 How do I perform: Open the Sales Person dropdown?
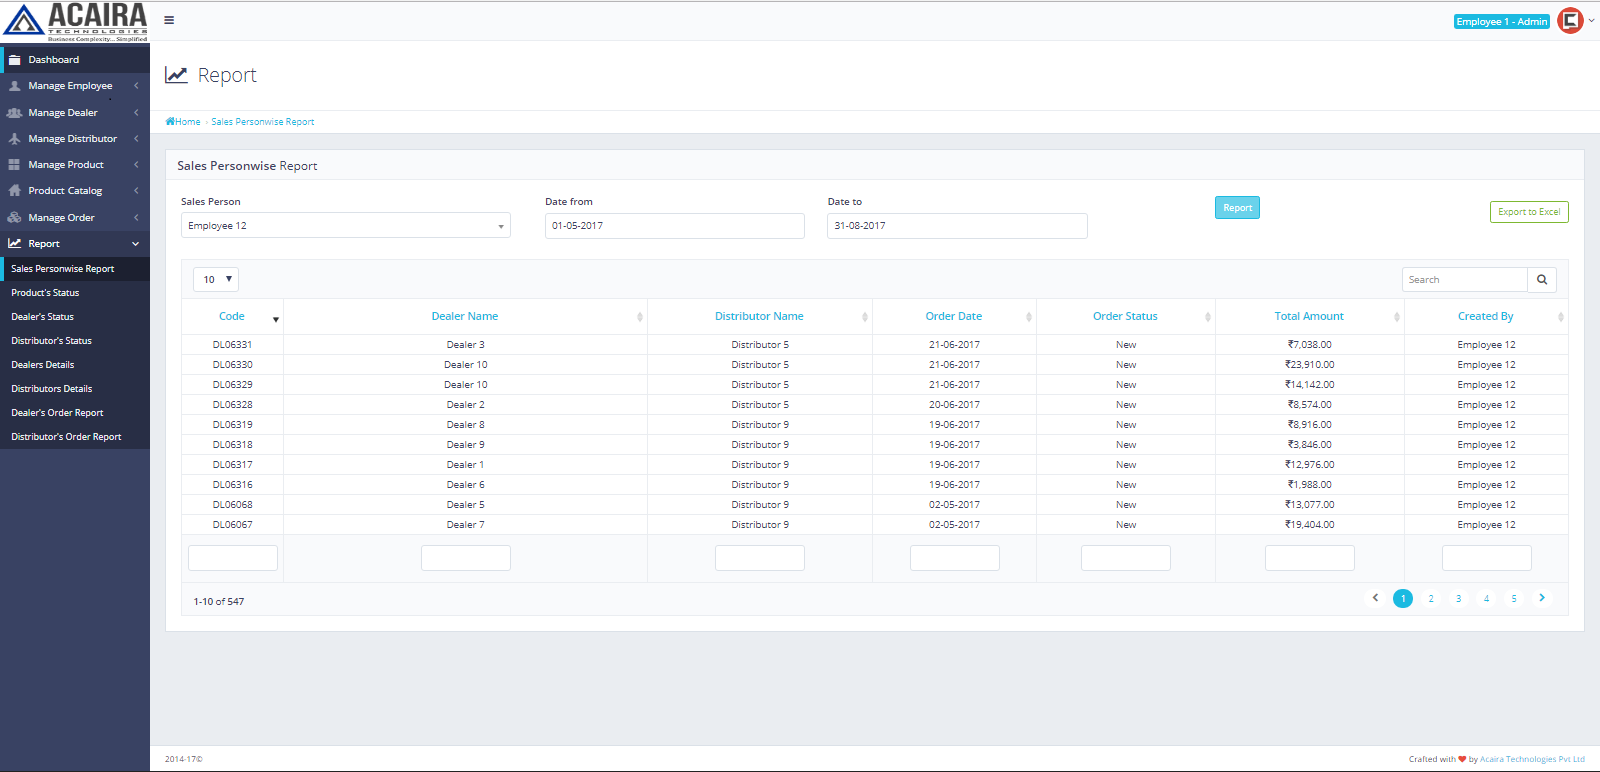pyautogui.click(x=345, y=226)
